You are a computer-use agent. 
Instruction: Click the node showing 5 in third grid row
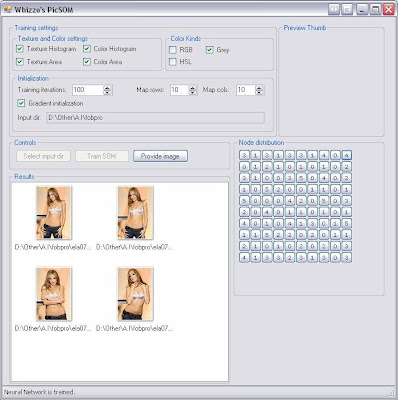coord(301,178)
